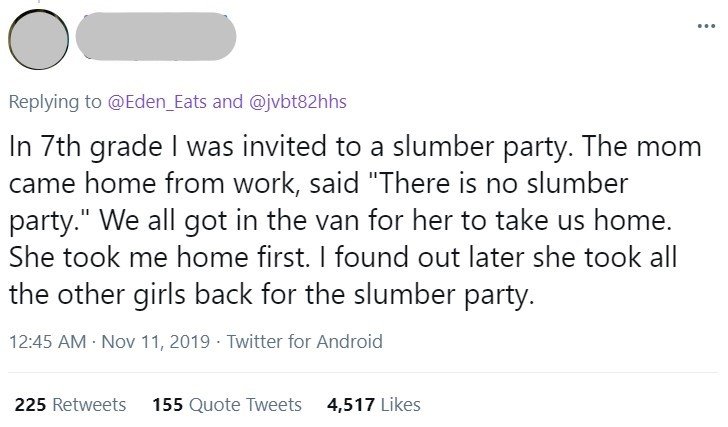This screenshot has width=728, height=427.
Task: Click the sentence "She took me home first."
Action: [154, 258]
